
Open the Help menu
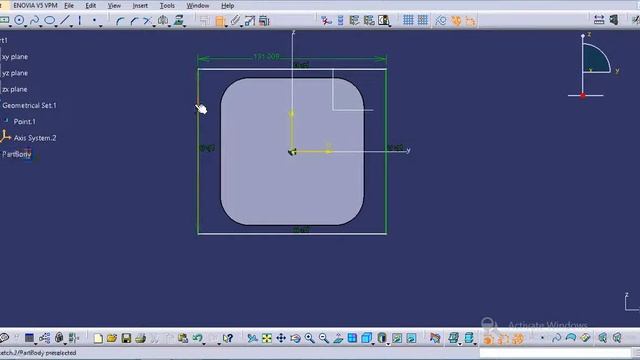click(227, 6)
